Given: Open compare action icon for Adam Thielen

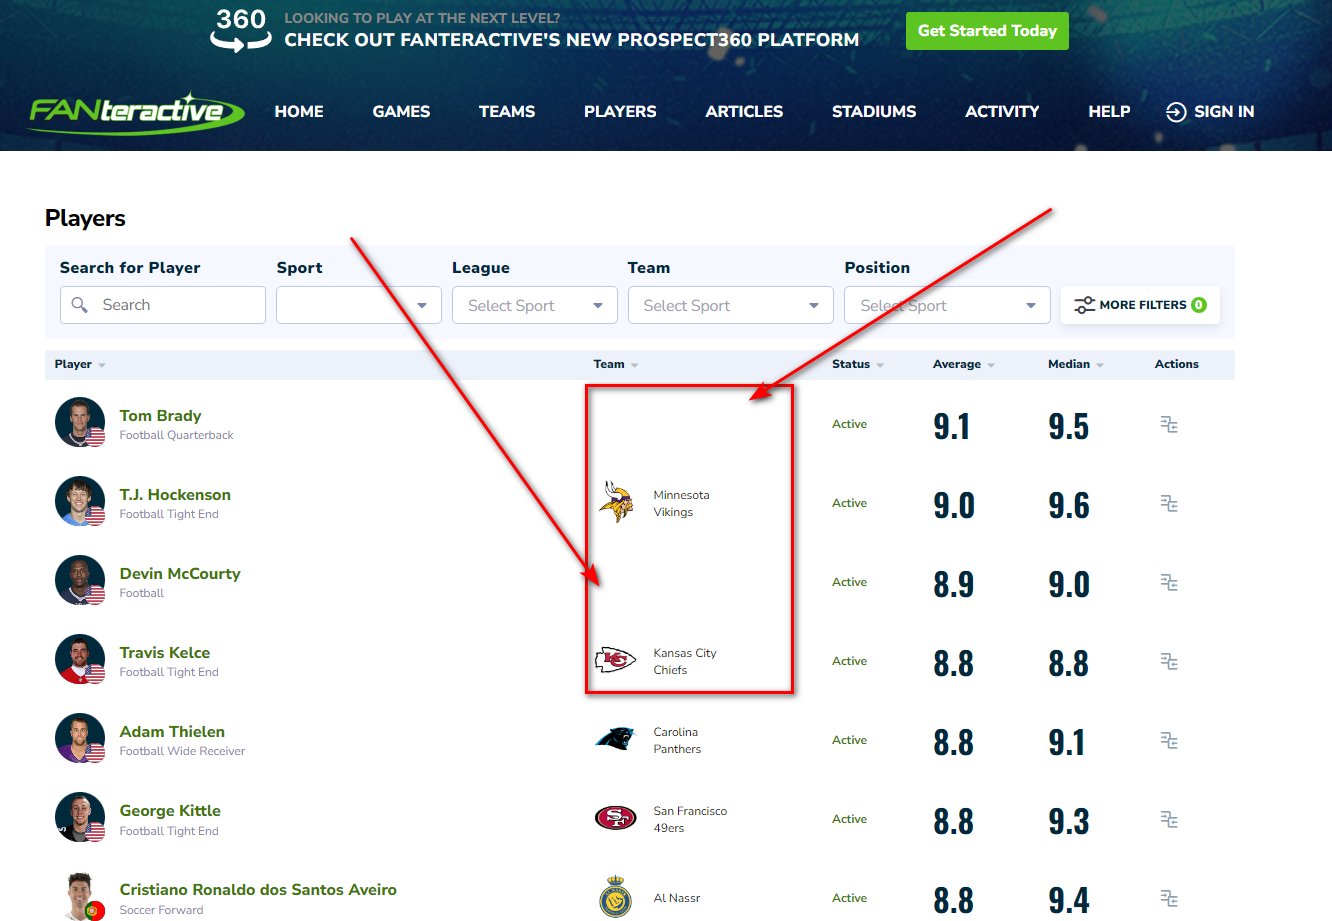Looking at the screenshot, I should pos(1169,741).
